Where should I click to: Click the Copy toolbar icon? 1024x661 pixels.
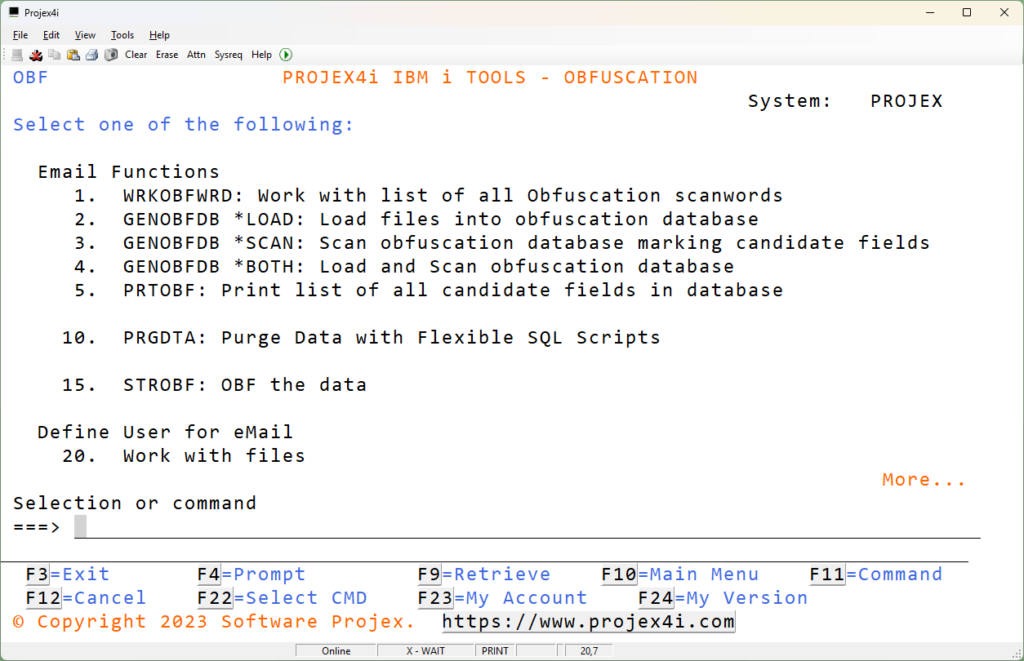coord(55,55)
